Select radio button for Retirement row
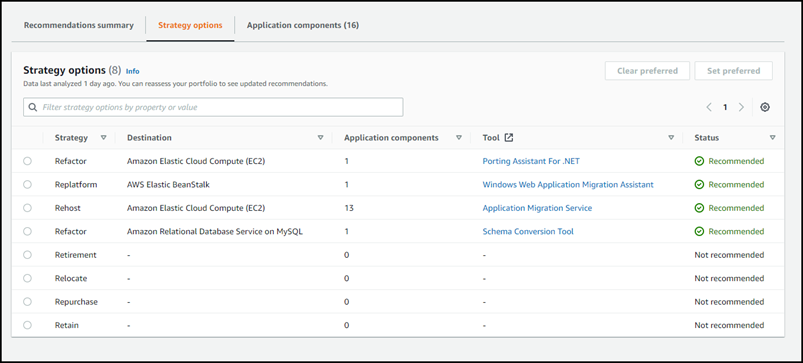This screenshot has height=363, width=803. (27, 255)
